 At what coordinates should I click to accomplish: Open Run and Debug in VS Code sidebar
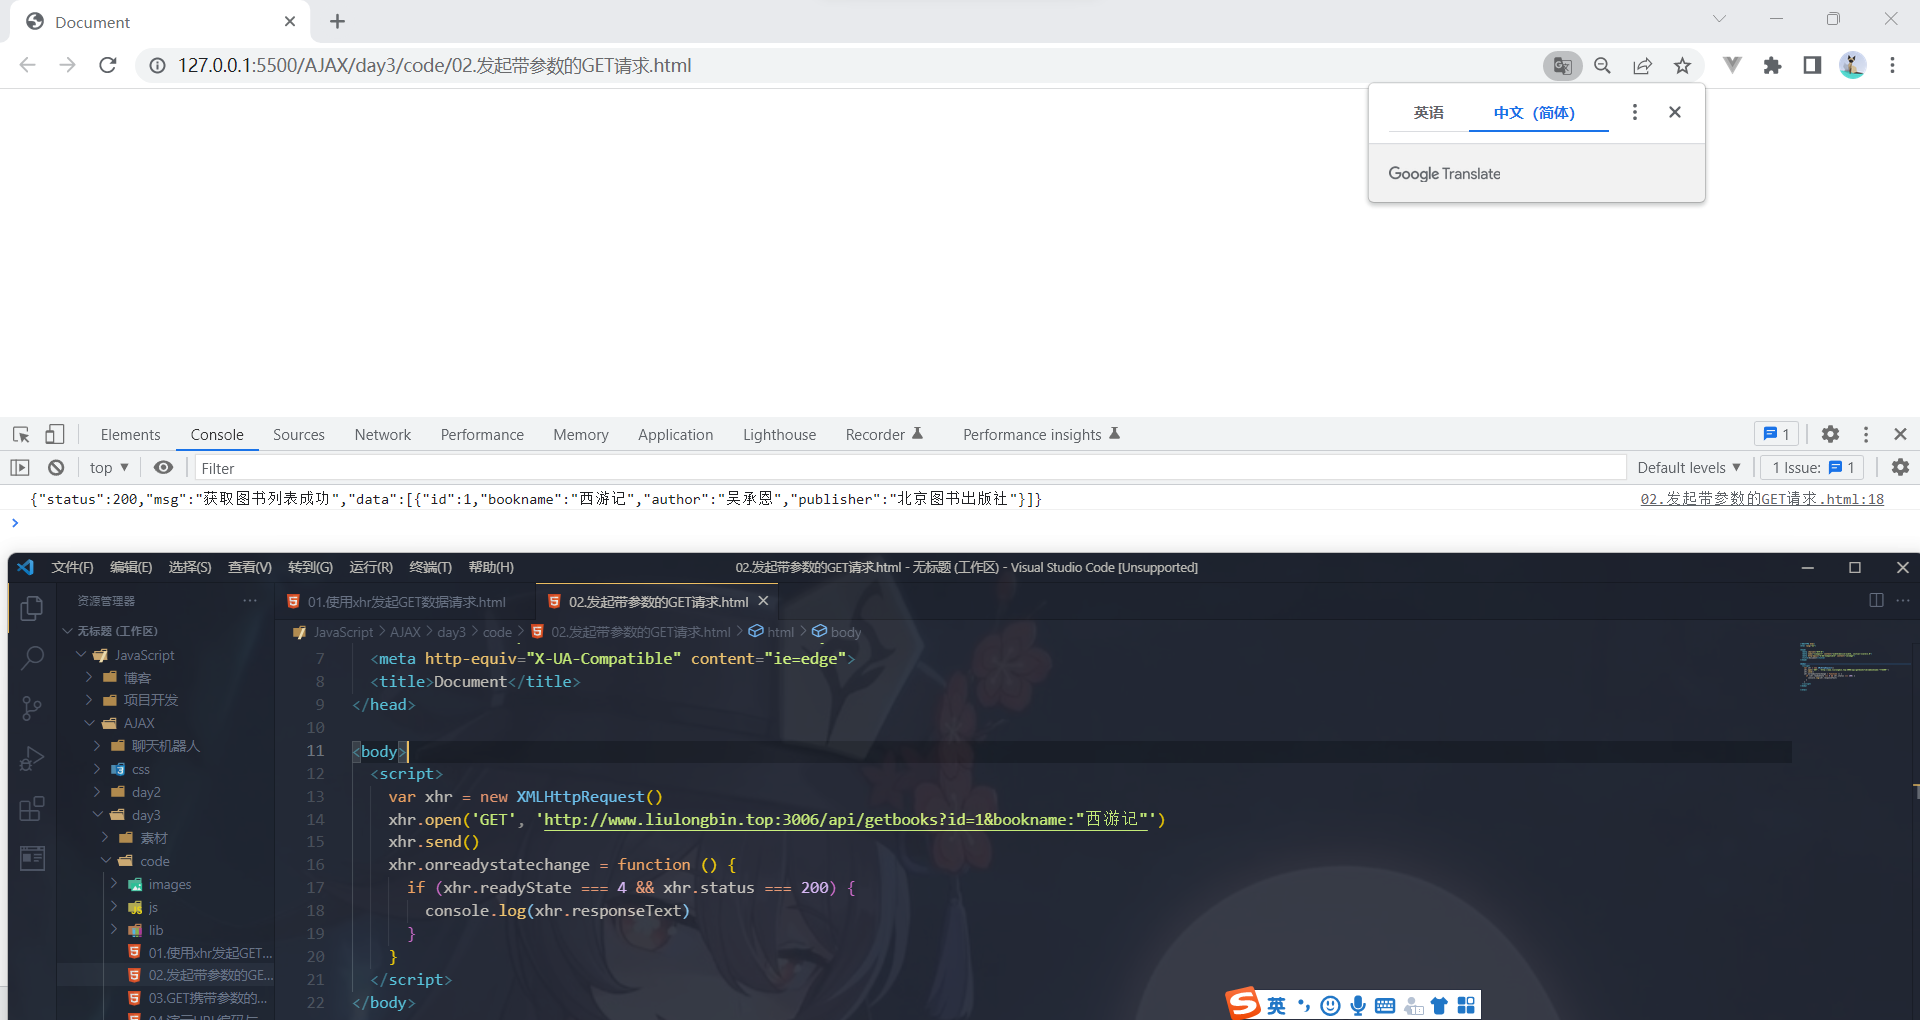pyautogui.click(x=31, y=758)
